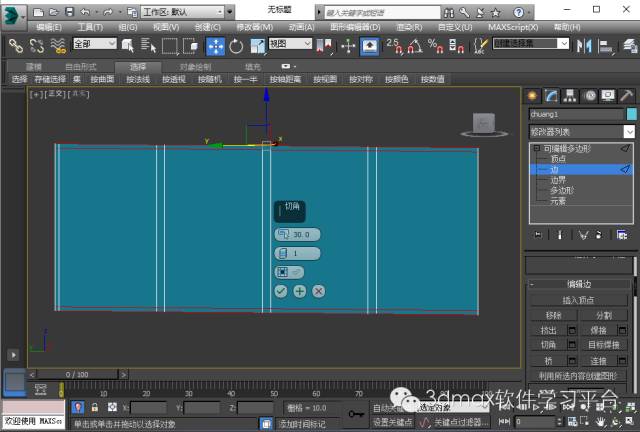
Task: Confirm the chamfer with the green checkmark
Action: pyautogui.click(x=280, y=291)
